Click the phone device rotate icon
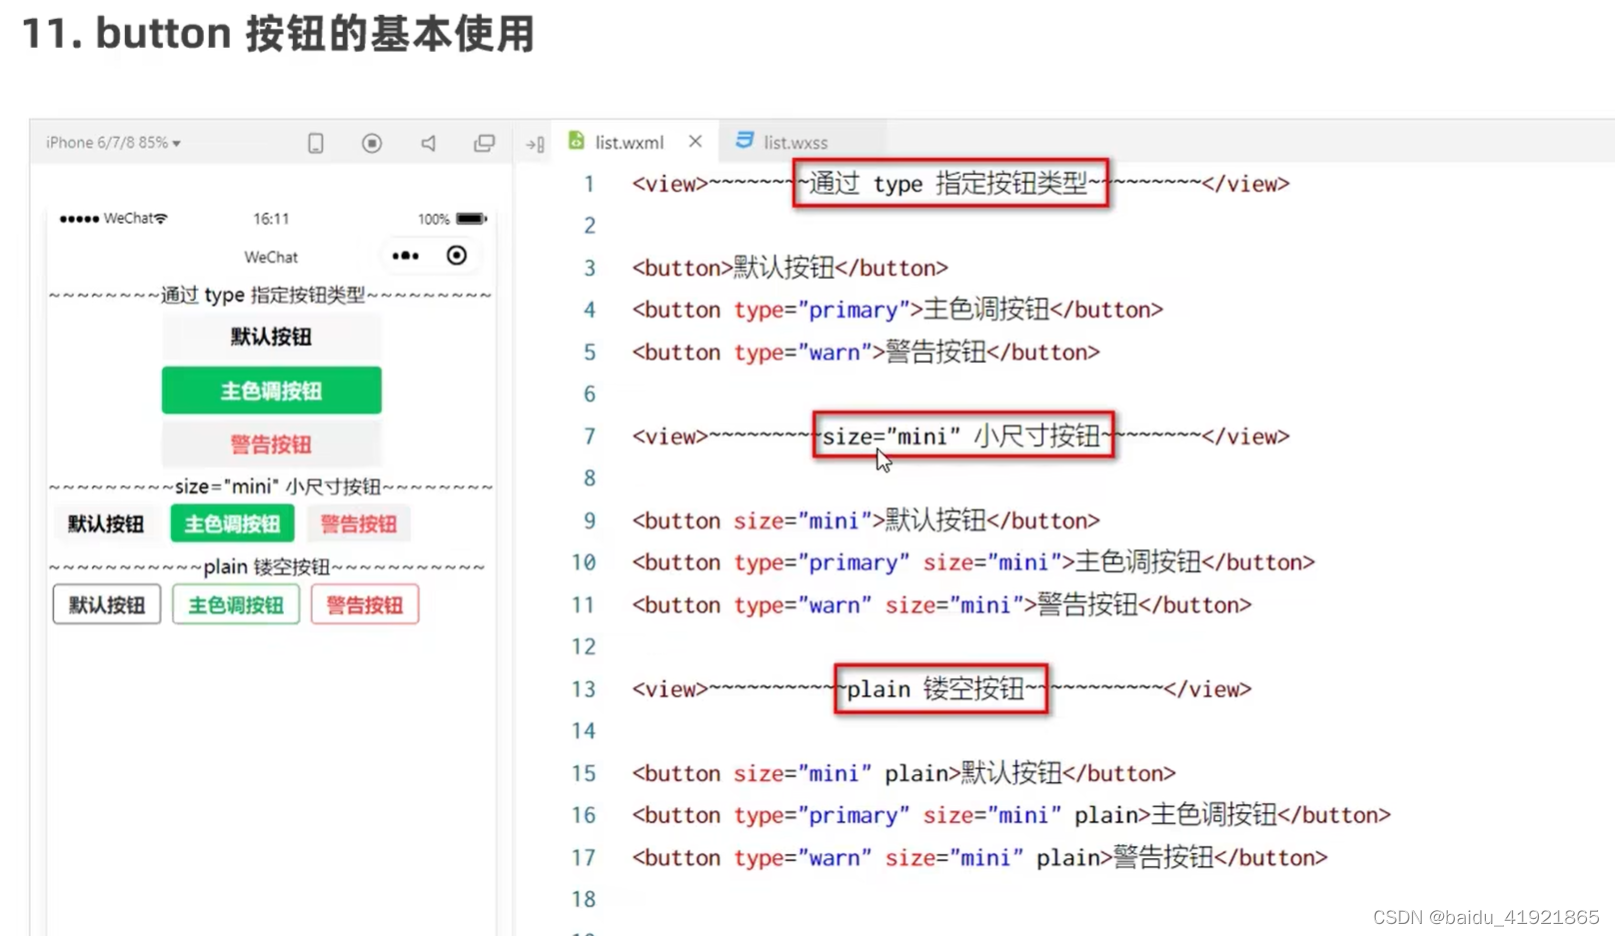The width and height of the screenshot is (1615, 936). pos(316,143)
